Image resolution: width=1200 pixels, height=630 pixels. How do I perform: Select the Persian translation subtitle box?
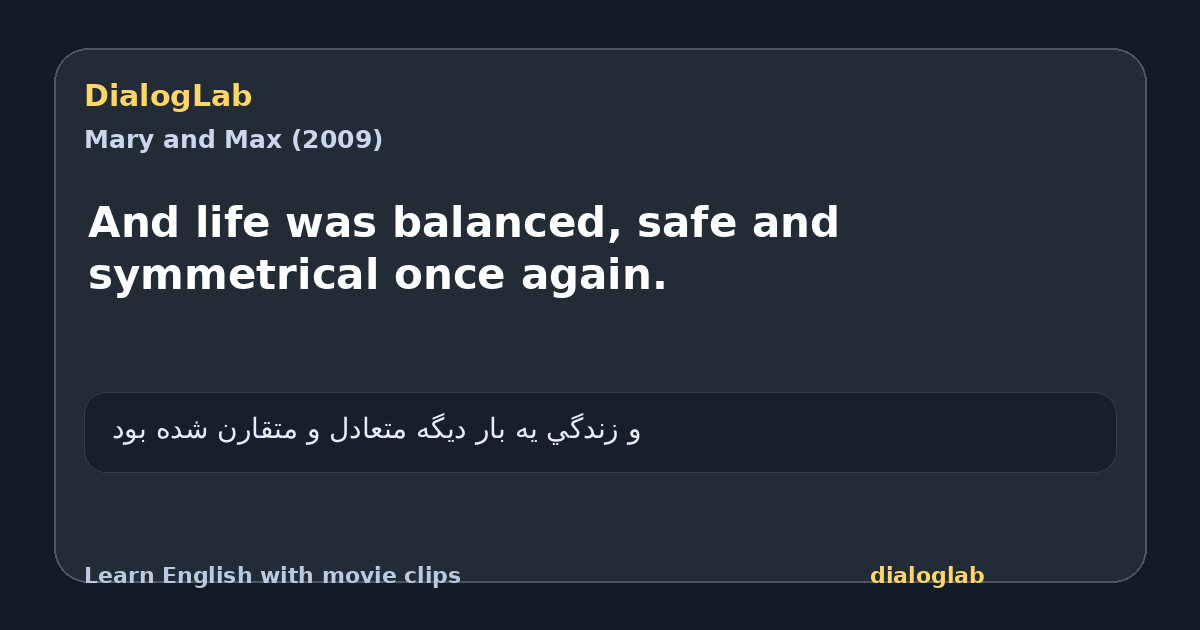tap(600, 432)
